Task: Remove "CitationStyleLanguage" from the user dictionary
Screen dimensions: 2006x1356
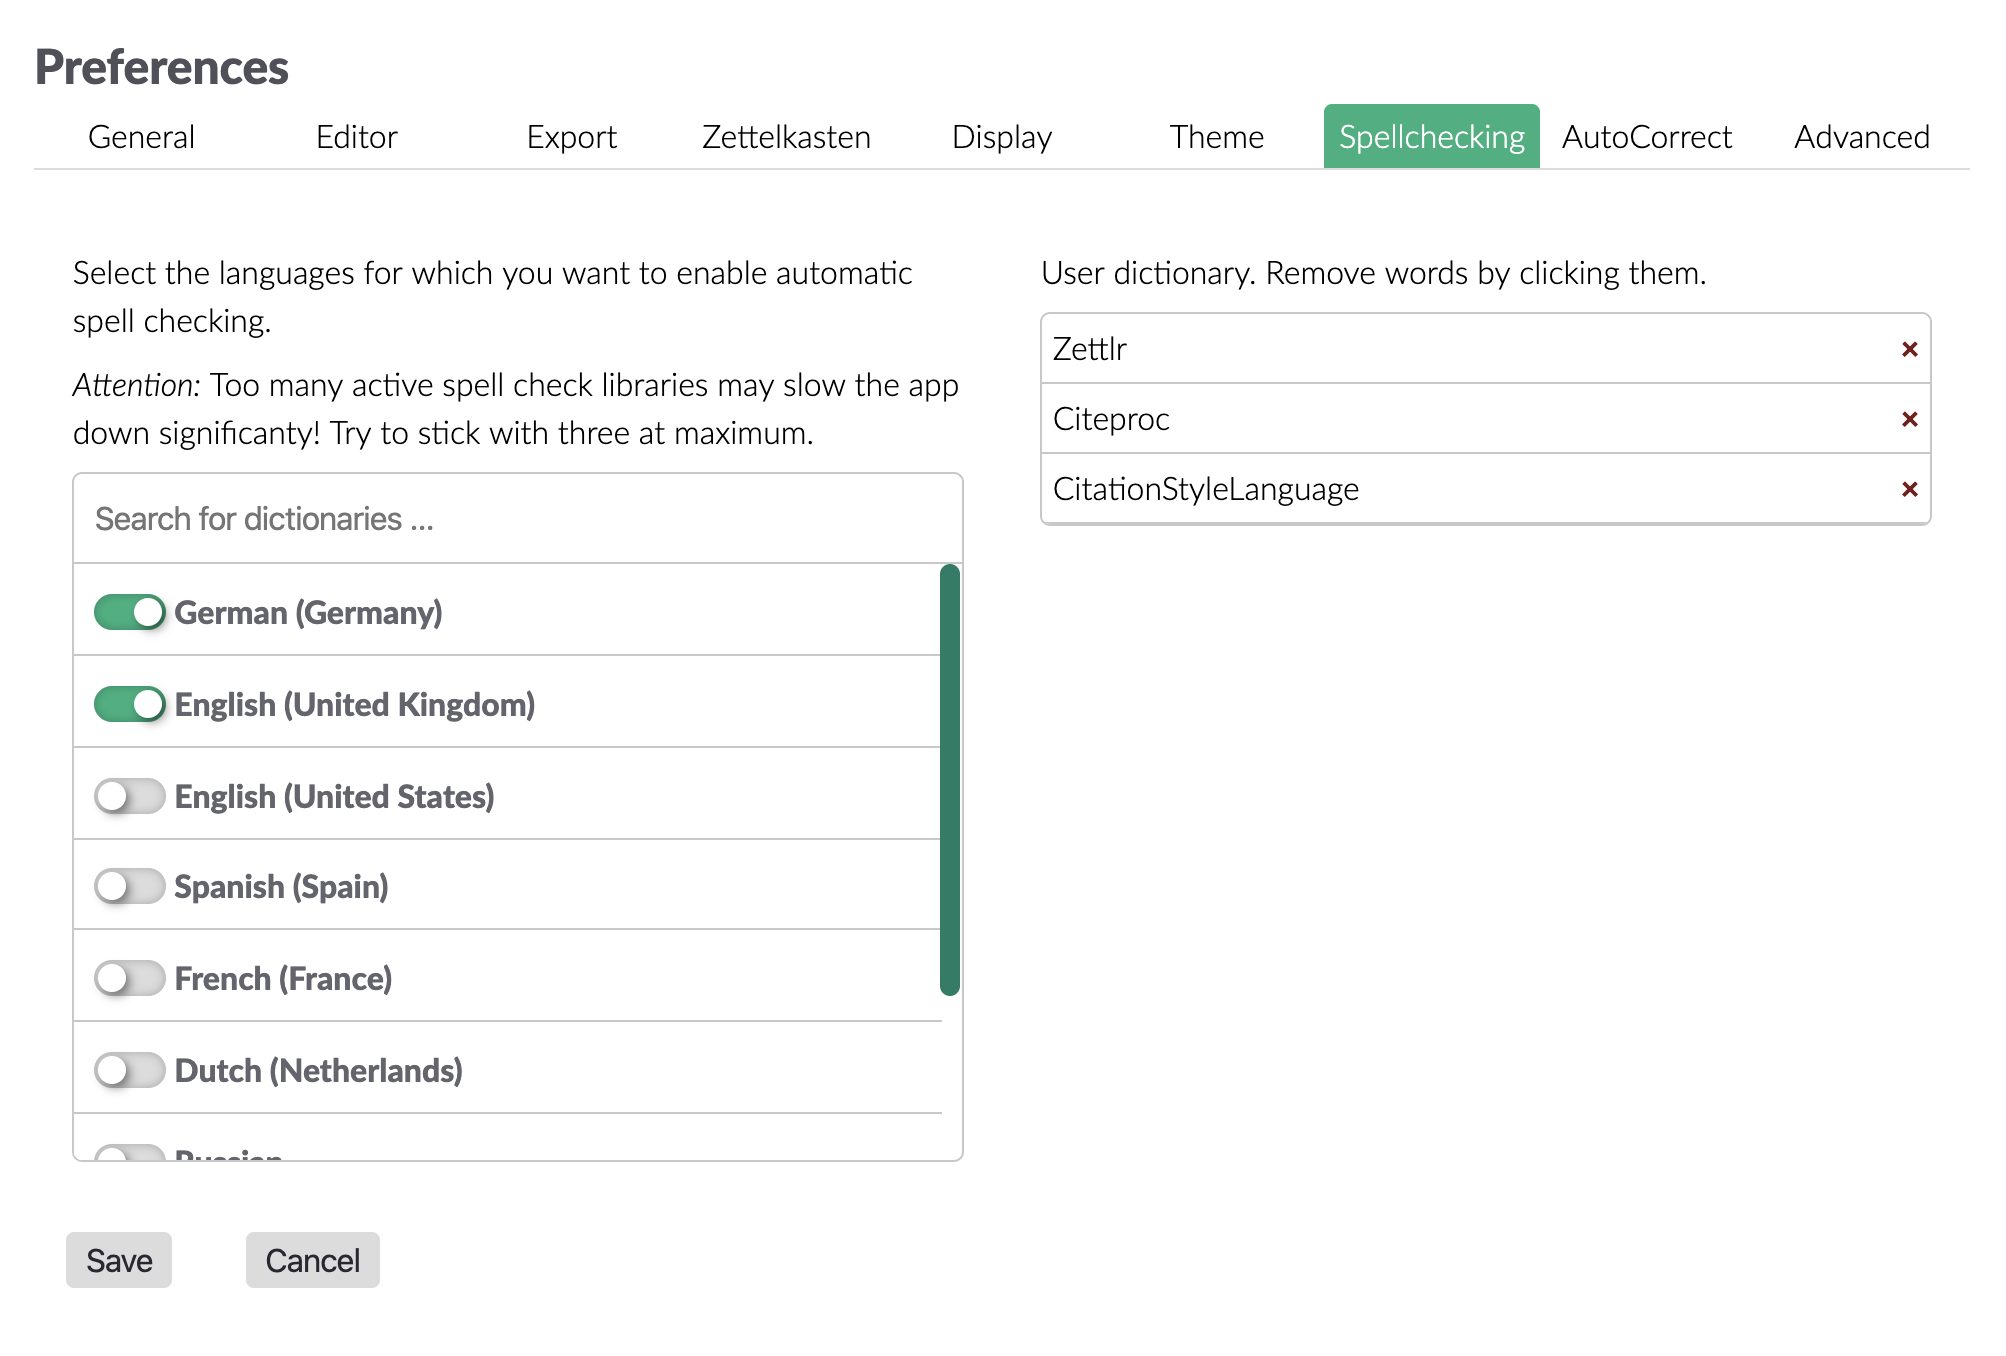Action: coord(1908,489)
